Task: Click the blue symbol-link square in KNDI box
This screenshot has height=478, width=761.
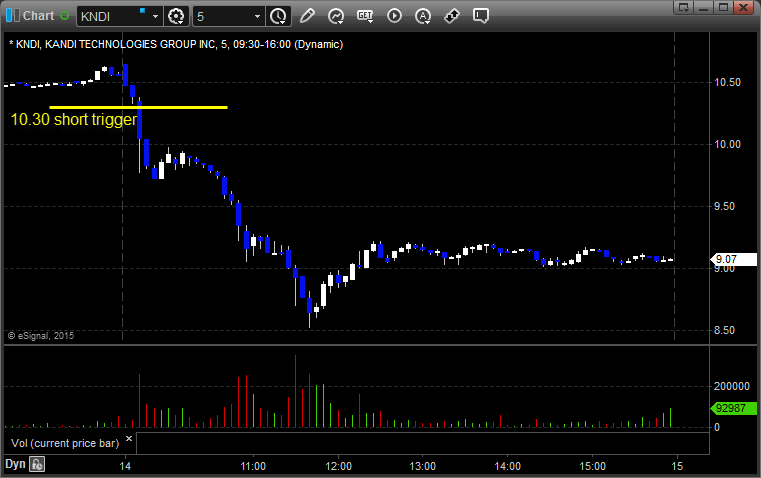Action: pyautogui.click(x=142, y=11)
